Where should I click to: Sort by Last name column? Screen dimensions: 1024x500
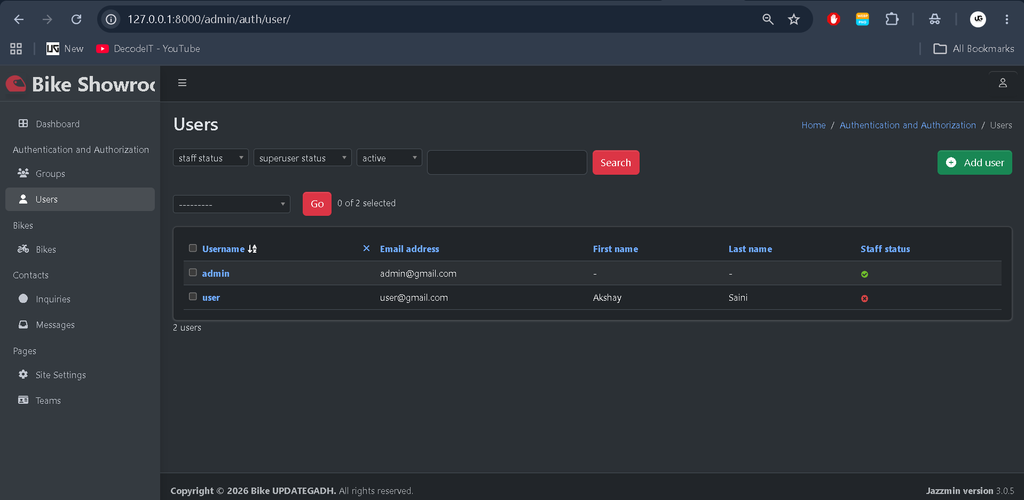[750, 249]
